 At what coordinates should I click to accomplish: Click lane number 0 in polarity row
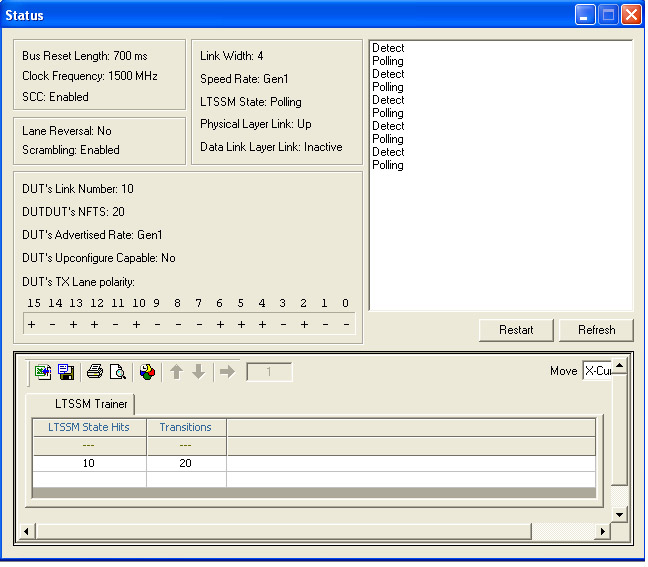point(345,304)
